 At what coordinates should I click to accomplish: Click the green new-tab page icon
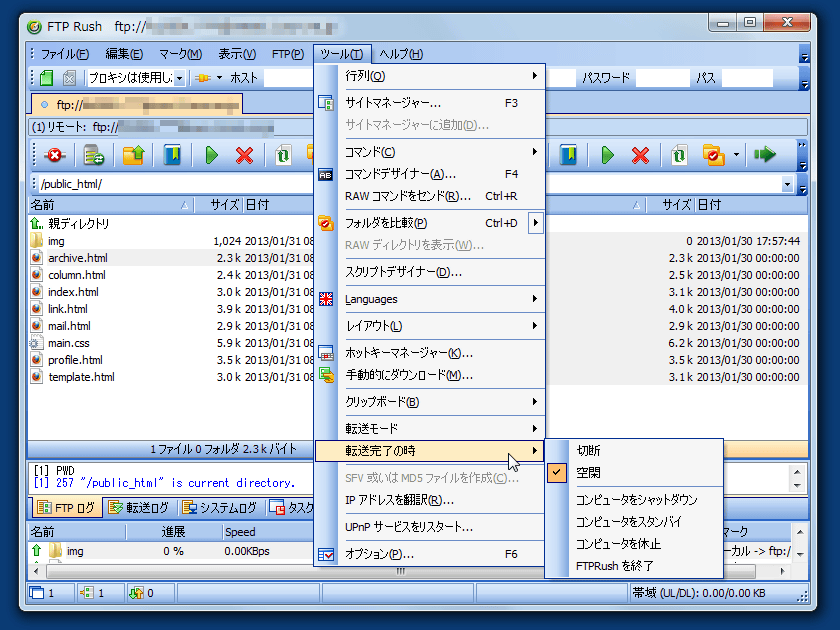pyautogui.click(x=47, y=78)
